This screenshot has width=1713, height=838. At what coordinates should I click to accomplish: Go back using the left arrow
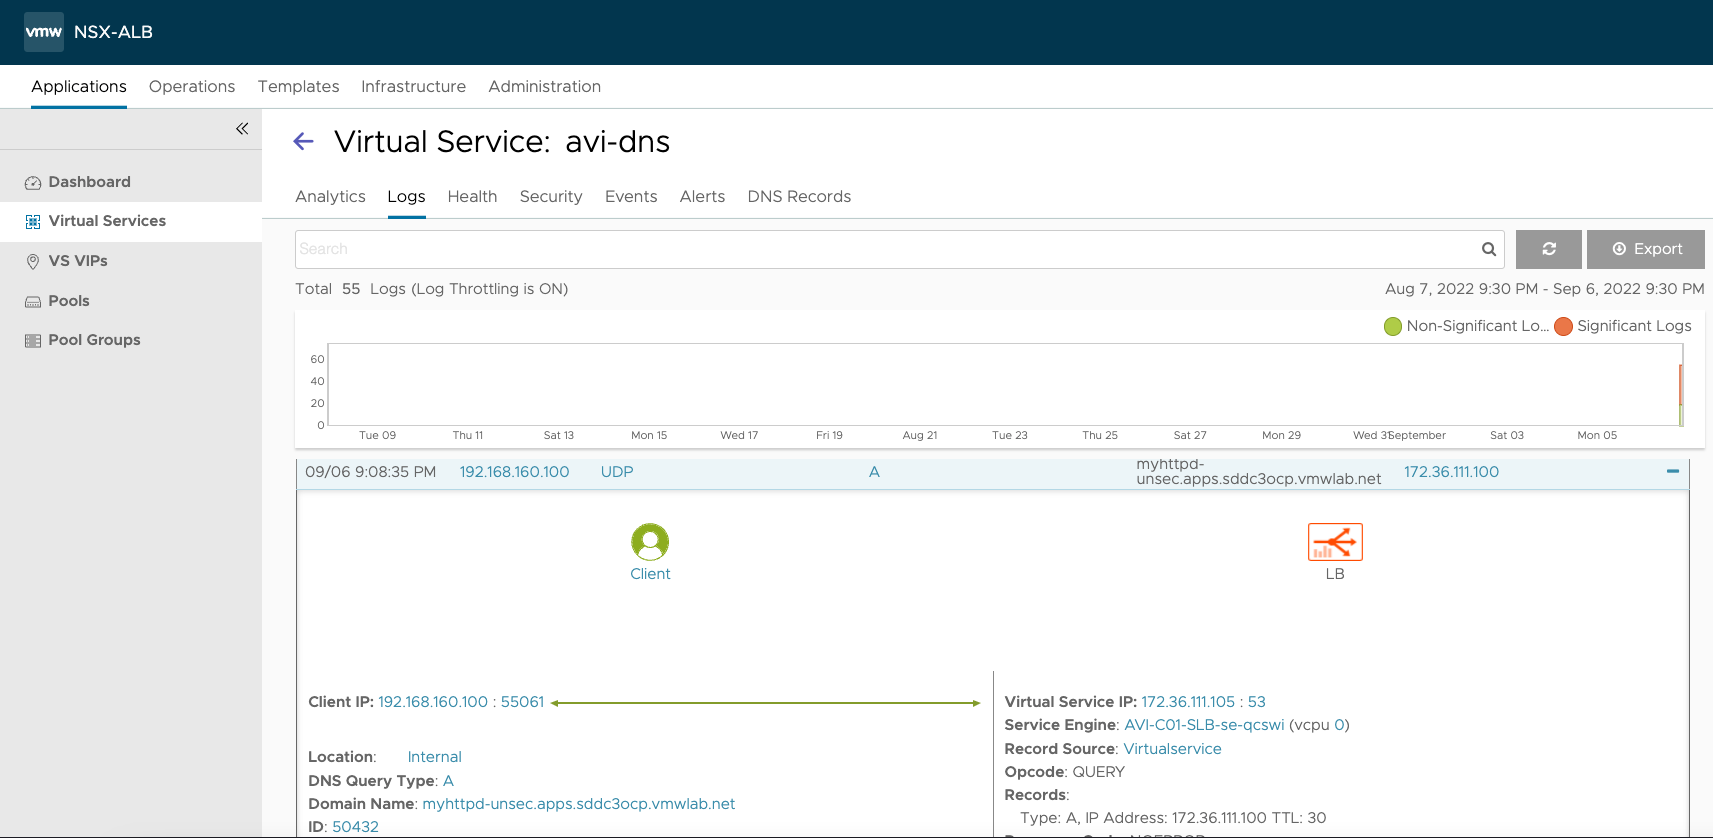[x=304, y=142]
